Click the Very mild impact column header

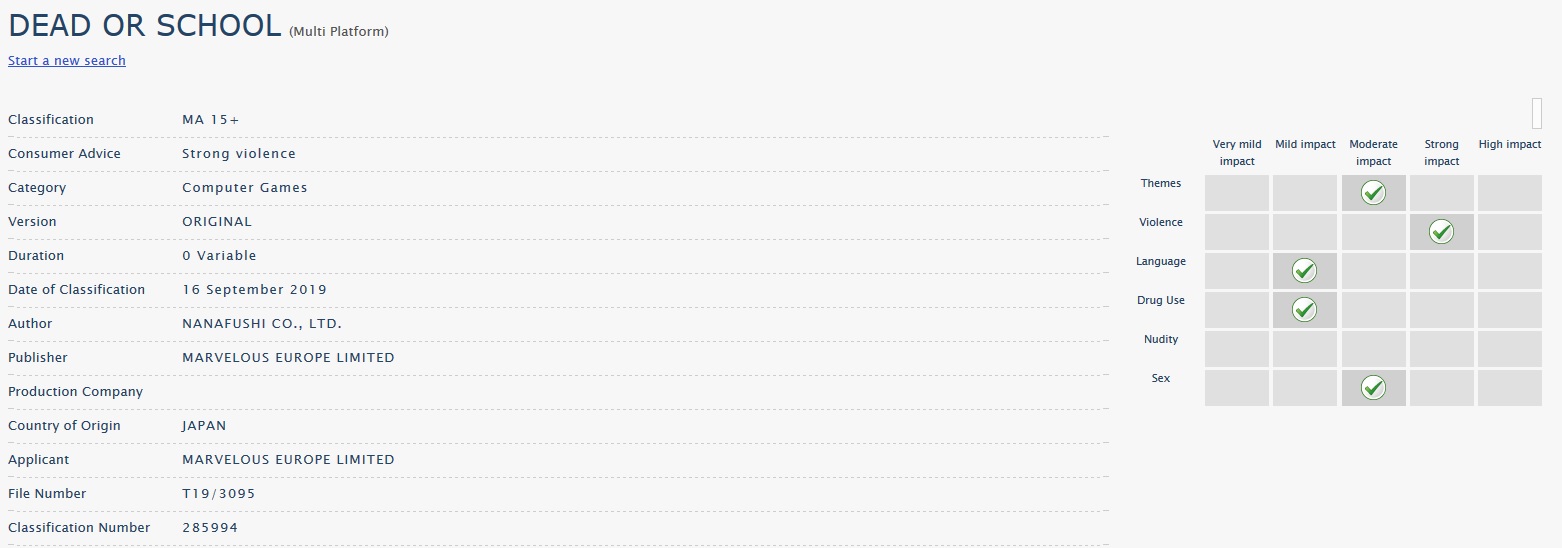[1237, 153]
